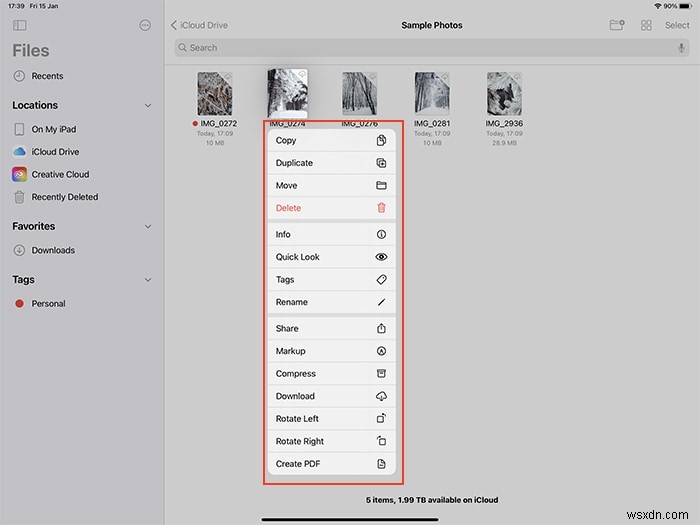This screenshot has height=525, width=700.
Task: Click the On My iPad device icon
Action: (x=19, y=129)
